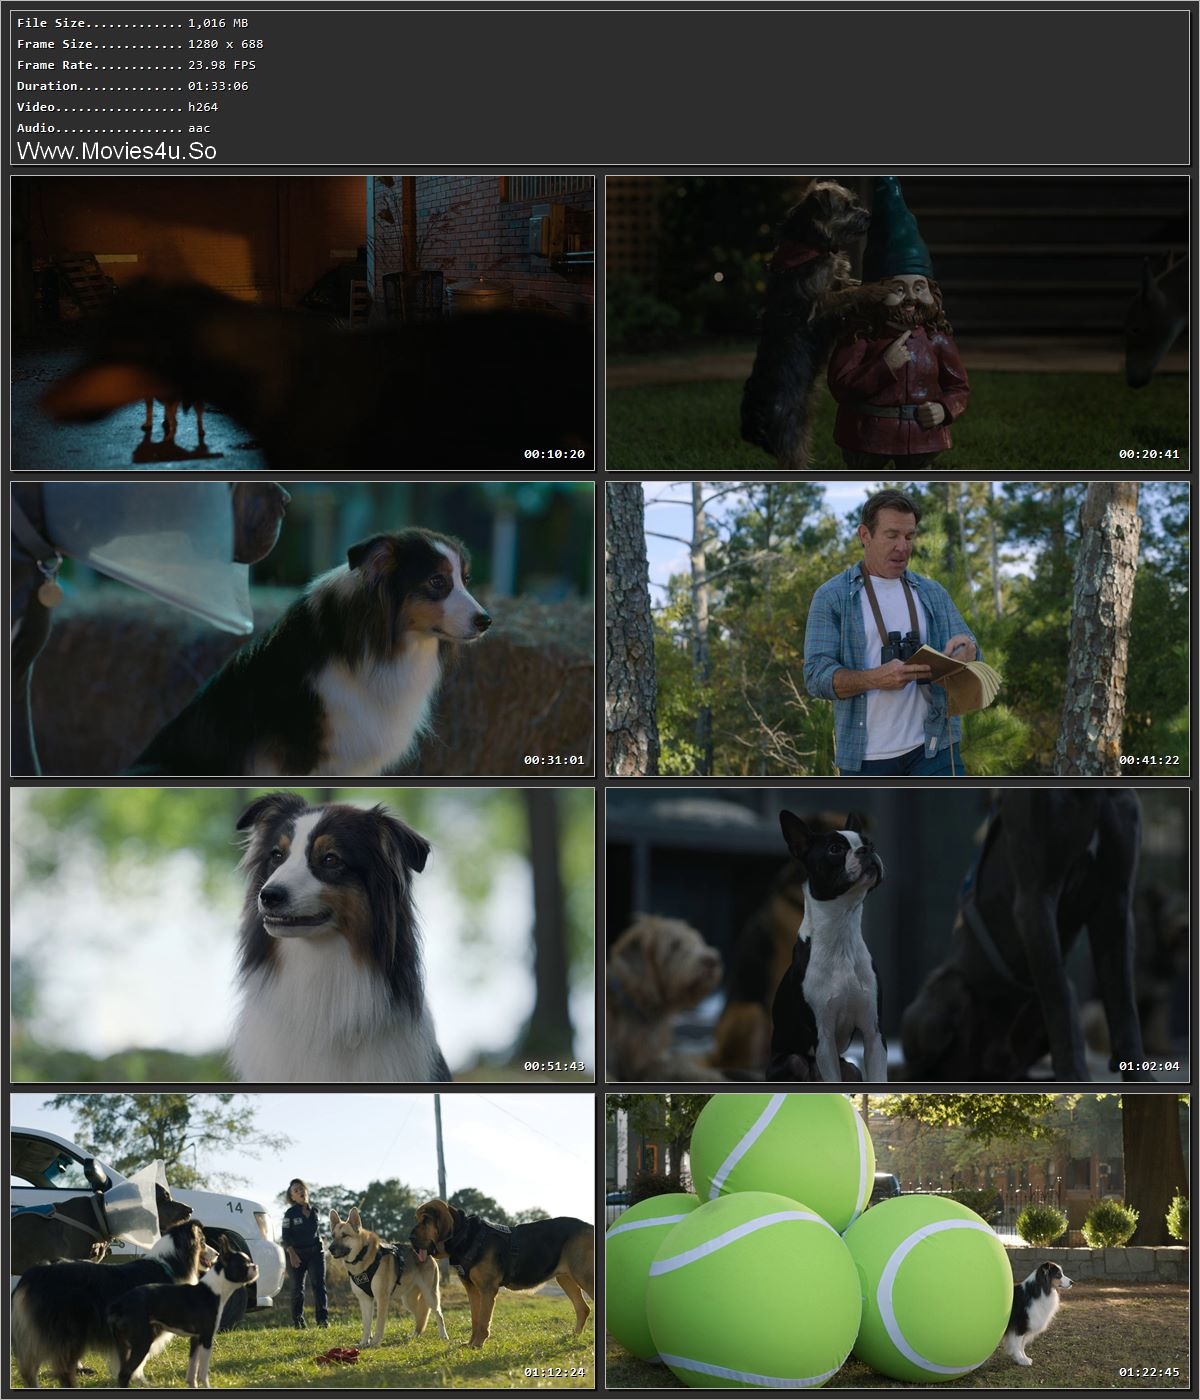The image size is (1200, 1400).
Task: Click the File Size 1,016 MB text
Action: tap(132, 22)
